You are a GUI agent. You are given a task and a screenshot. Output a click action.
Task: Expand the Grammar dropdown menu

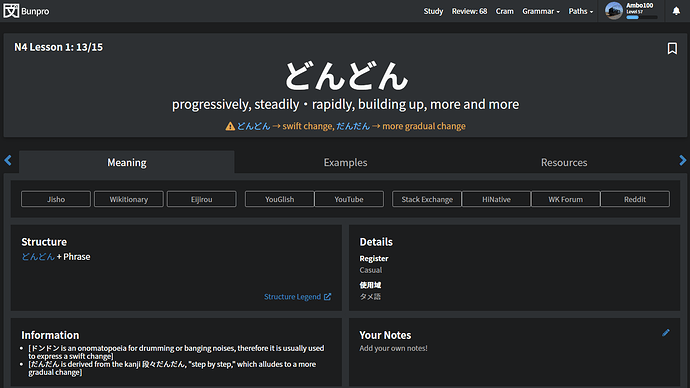[x=541, y=11]
